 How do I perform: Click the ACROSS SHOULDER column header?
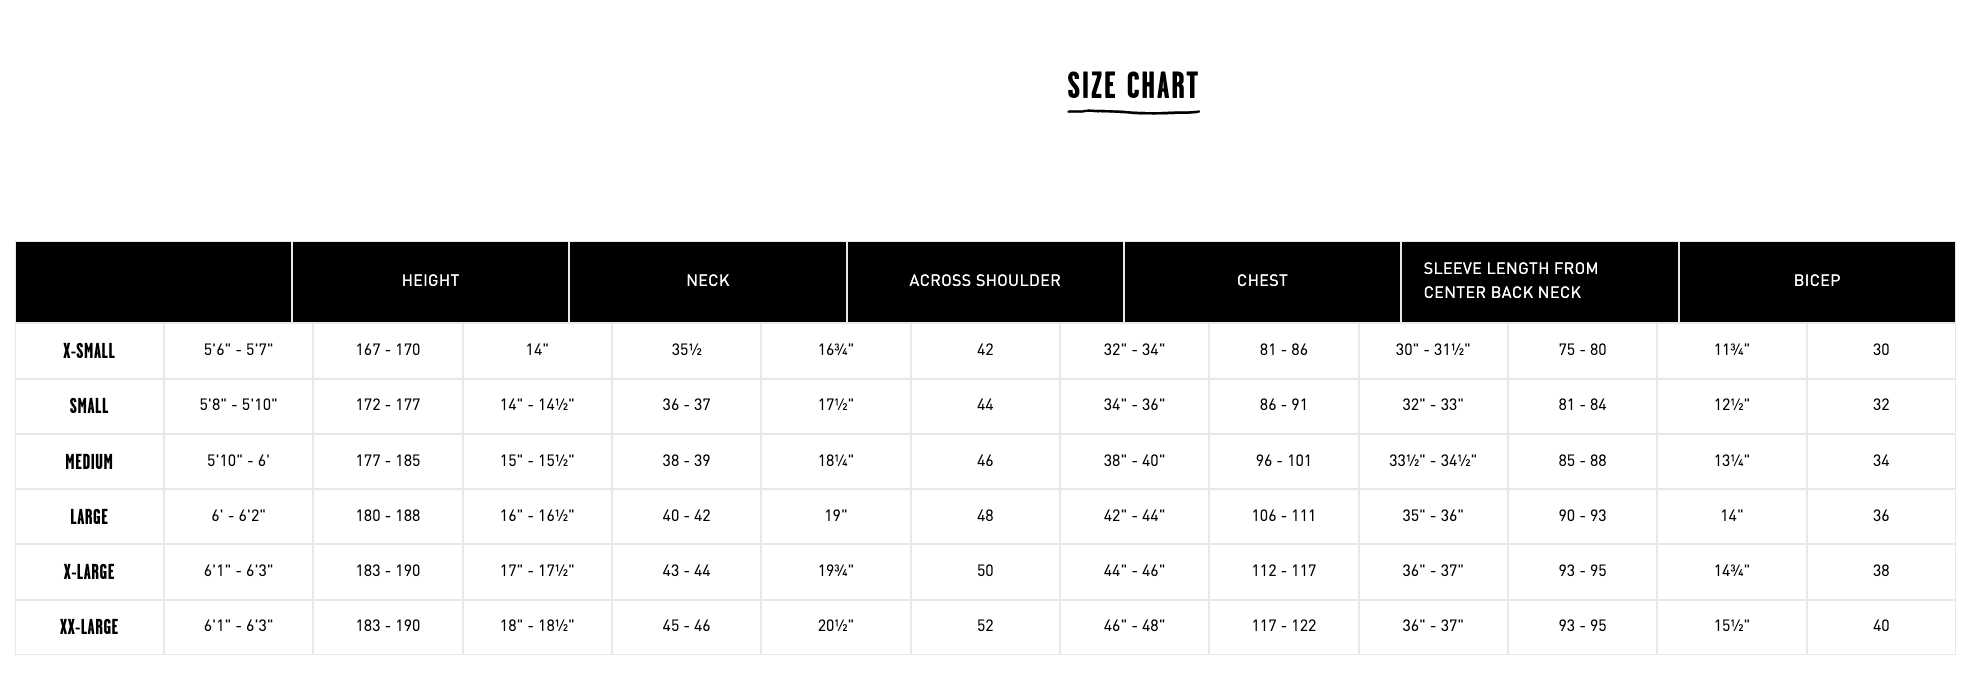(x=985, y=281)
